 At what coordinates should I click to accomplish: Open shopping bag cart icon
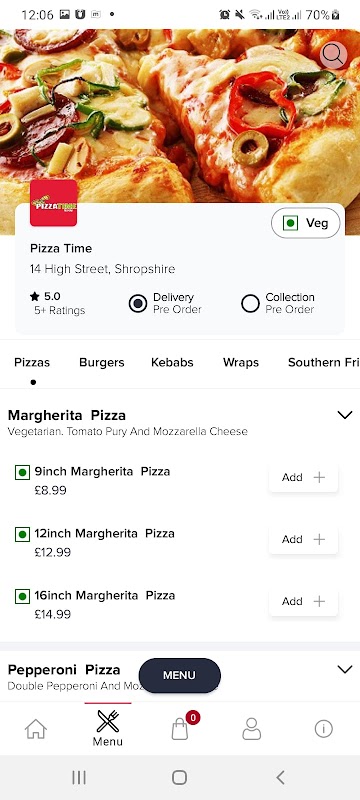pyautogui.click(x=180, y=729)
